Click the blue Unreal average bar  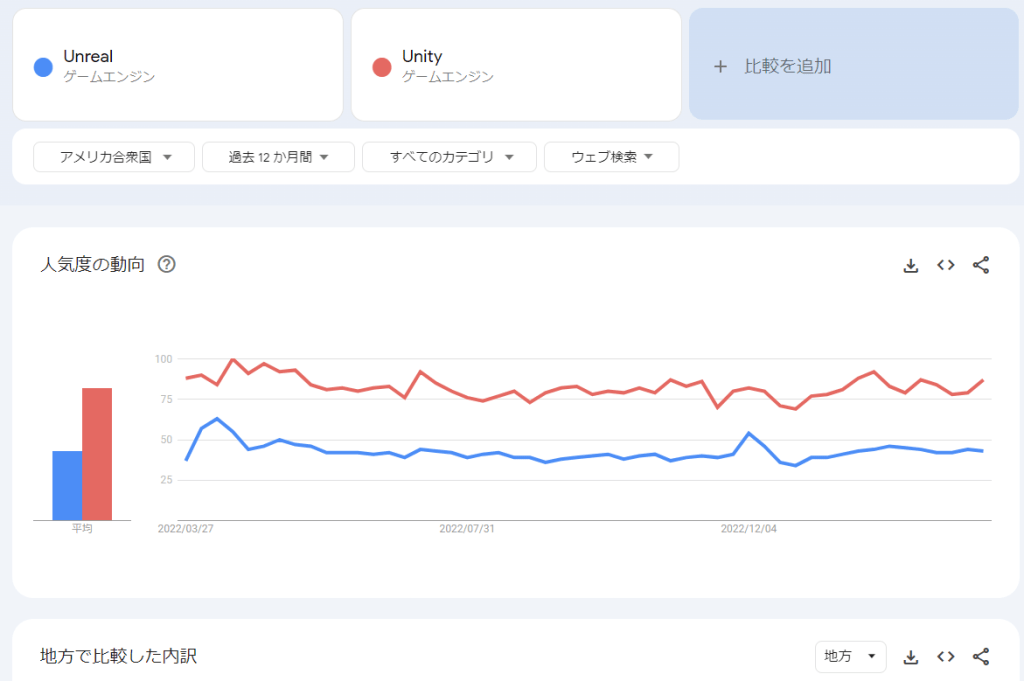67,485
